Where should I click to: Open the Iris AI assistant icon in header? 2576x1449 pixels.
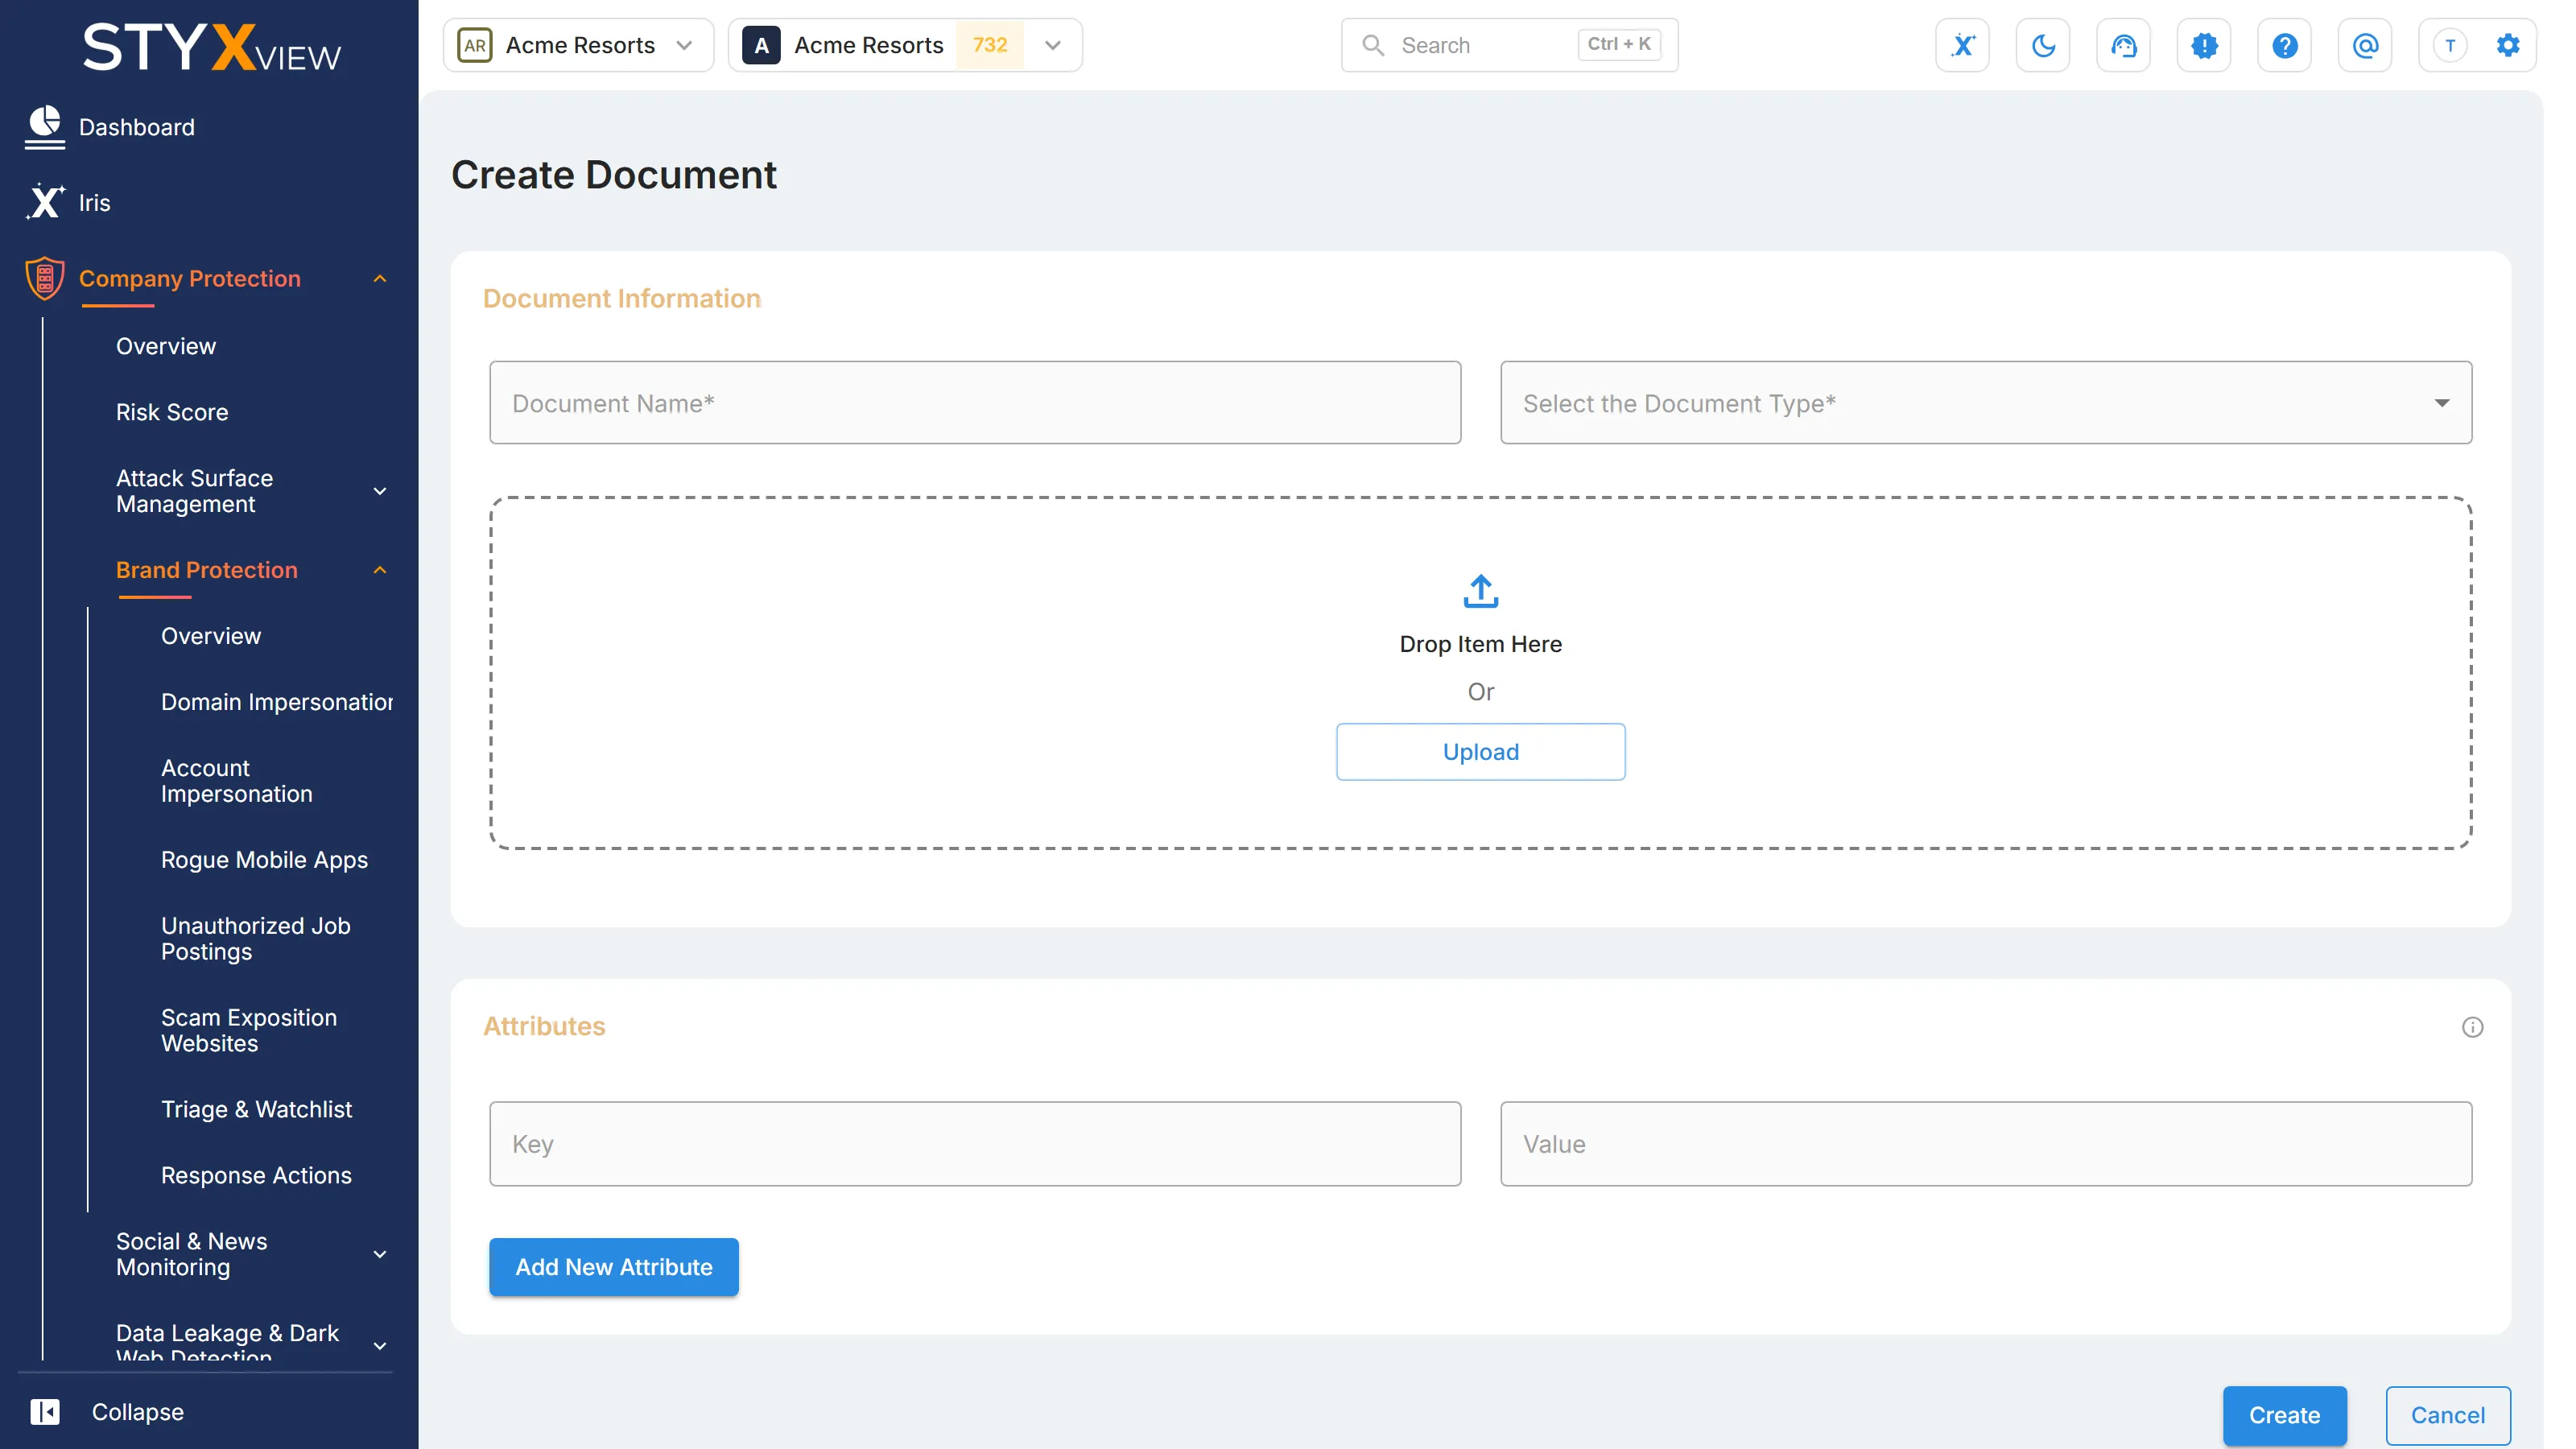click(1962, 45)
